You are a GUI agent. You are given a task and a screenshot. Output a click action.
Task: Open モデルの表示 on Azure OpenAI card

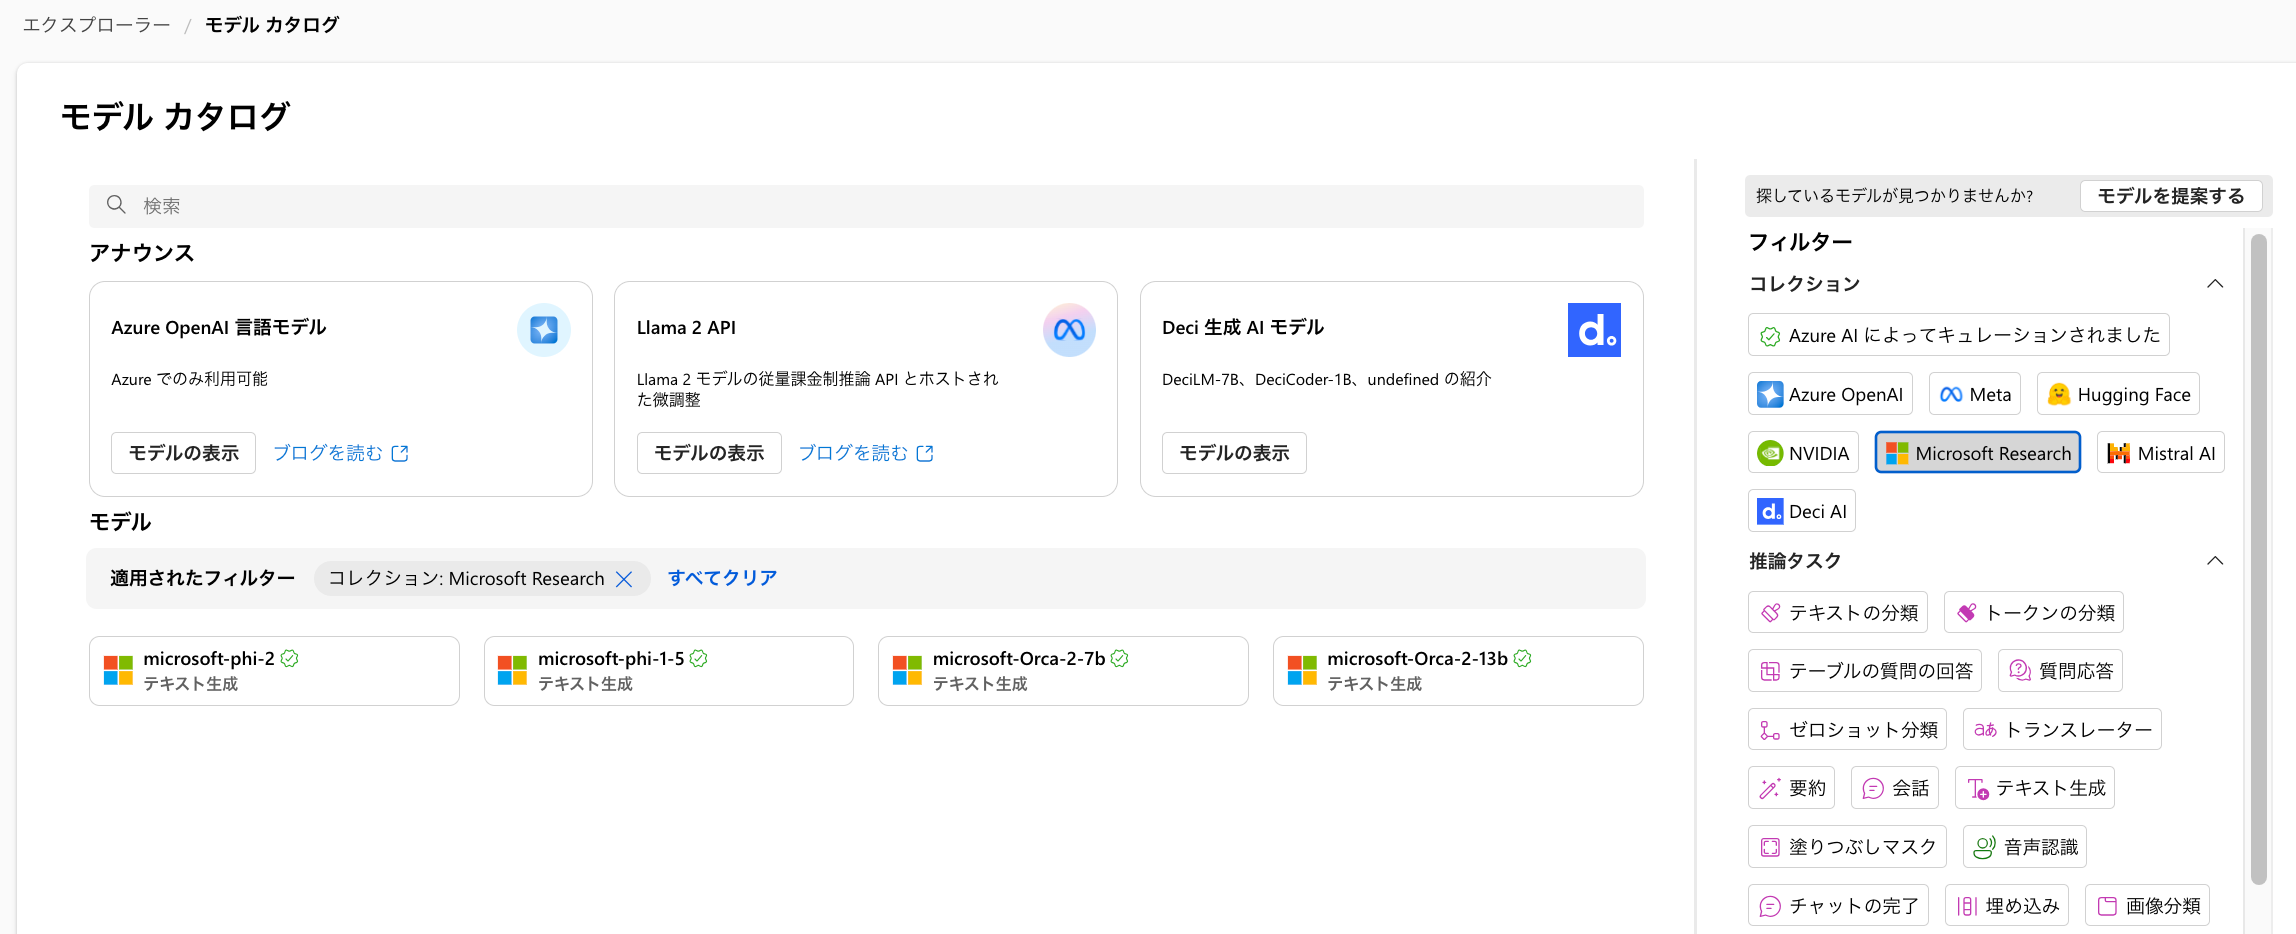pos(184,453)
